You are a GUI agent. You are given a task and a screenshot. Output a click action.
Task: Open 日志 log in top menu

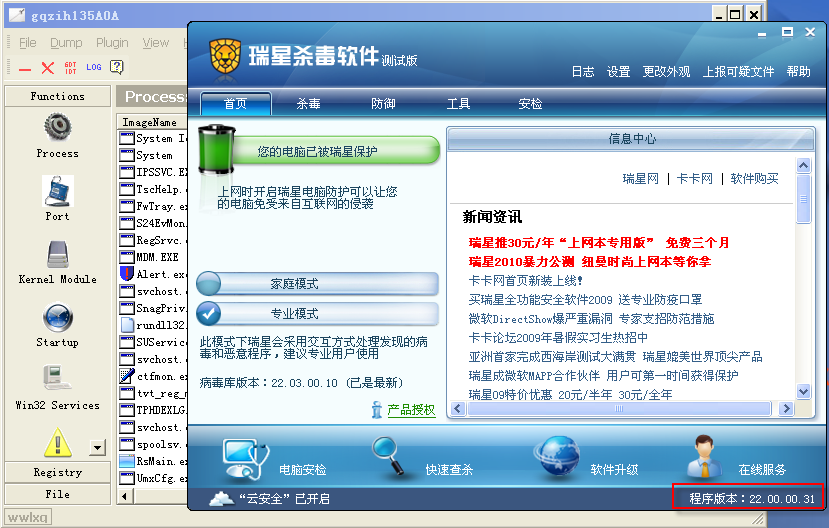pos(583,71)
